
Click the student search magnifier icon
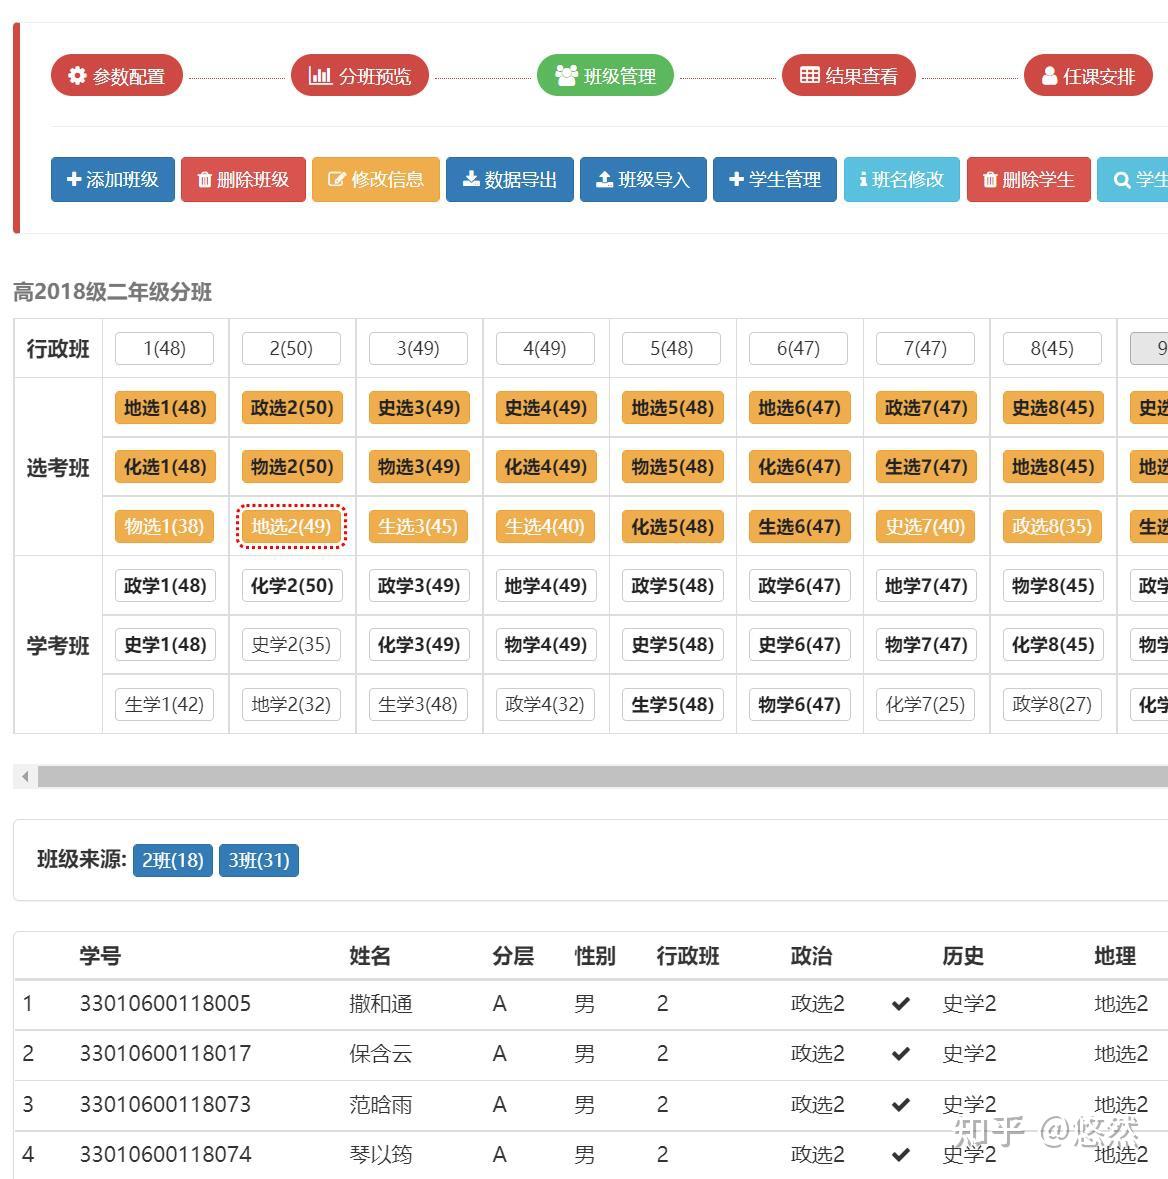coord(1122,180)
